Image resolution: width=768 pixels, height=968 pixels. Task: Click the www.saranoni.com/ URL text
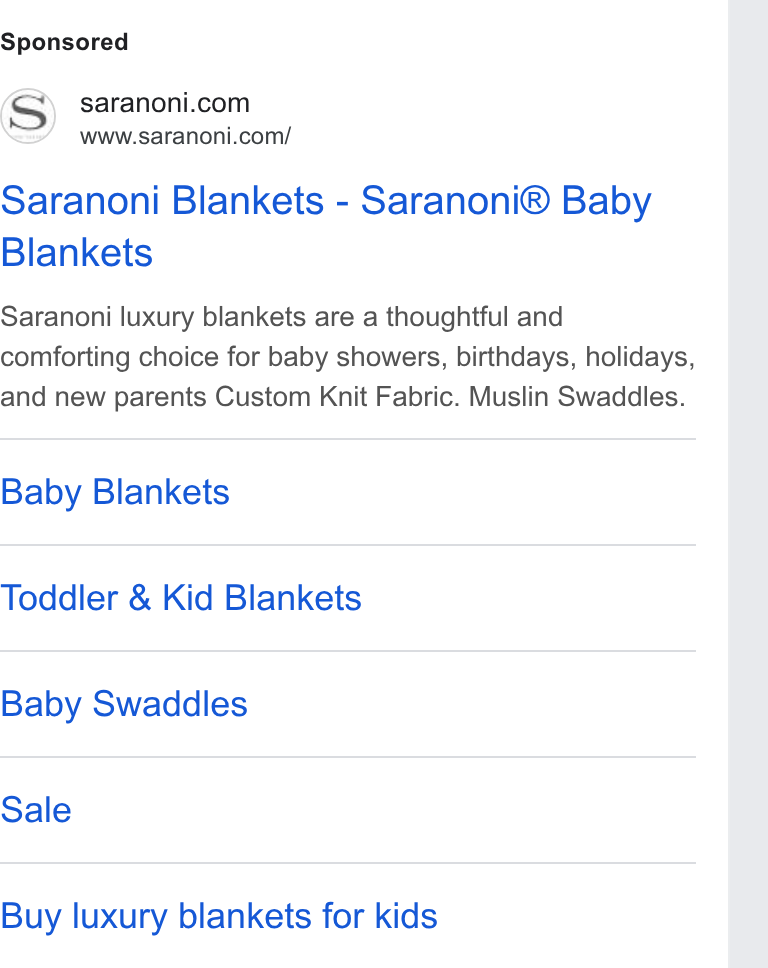[x=185, y=136]
